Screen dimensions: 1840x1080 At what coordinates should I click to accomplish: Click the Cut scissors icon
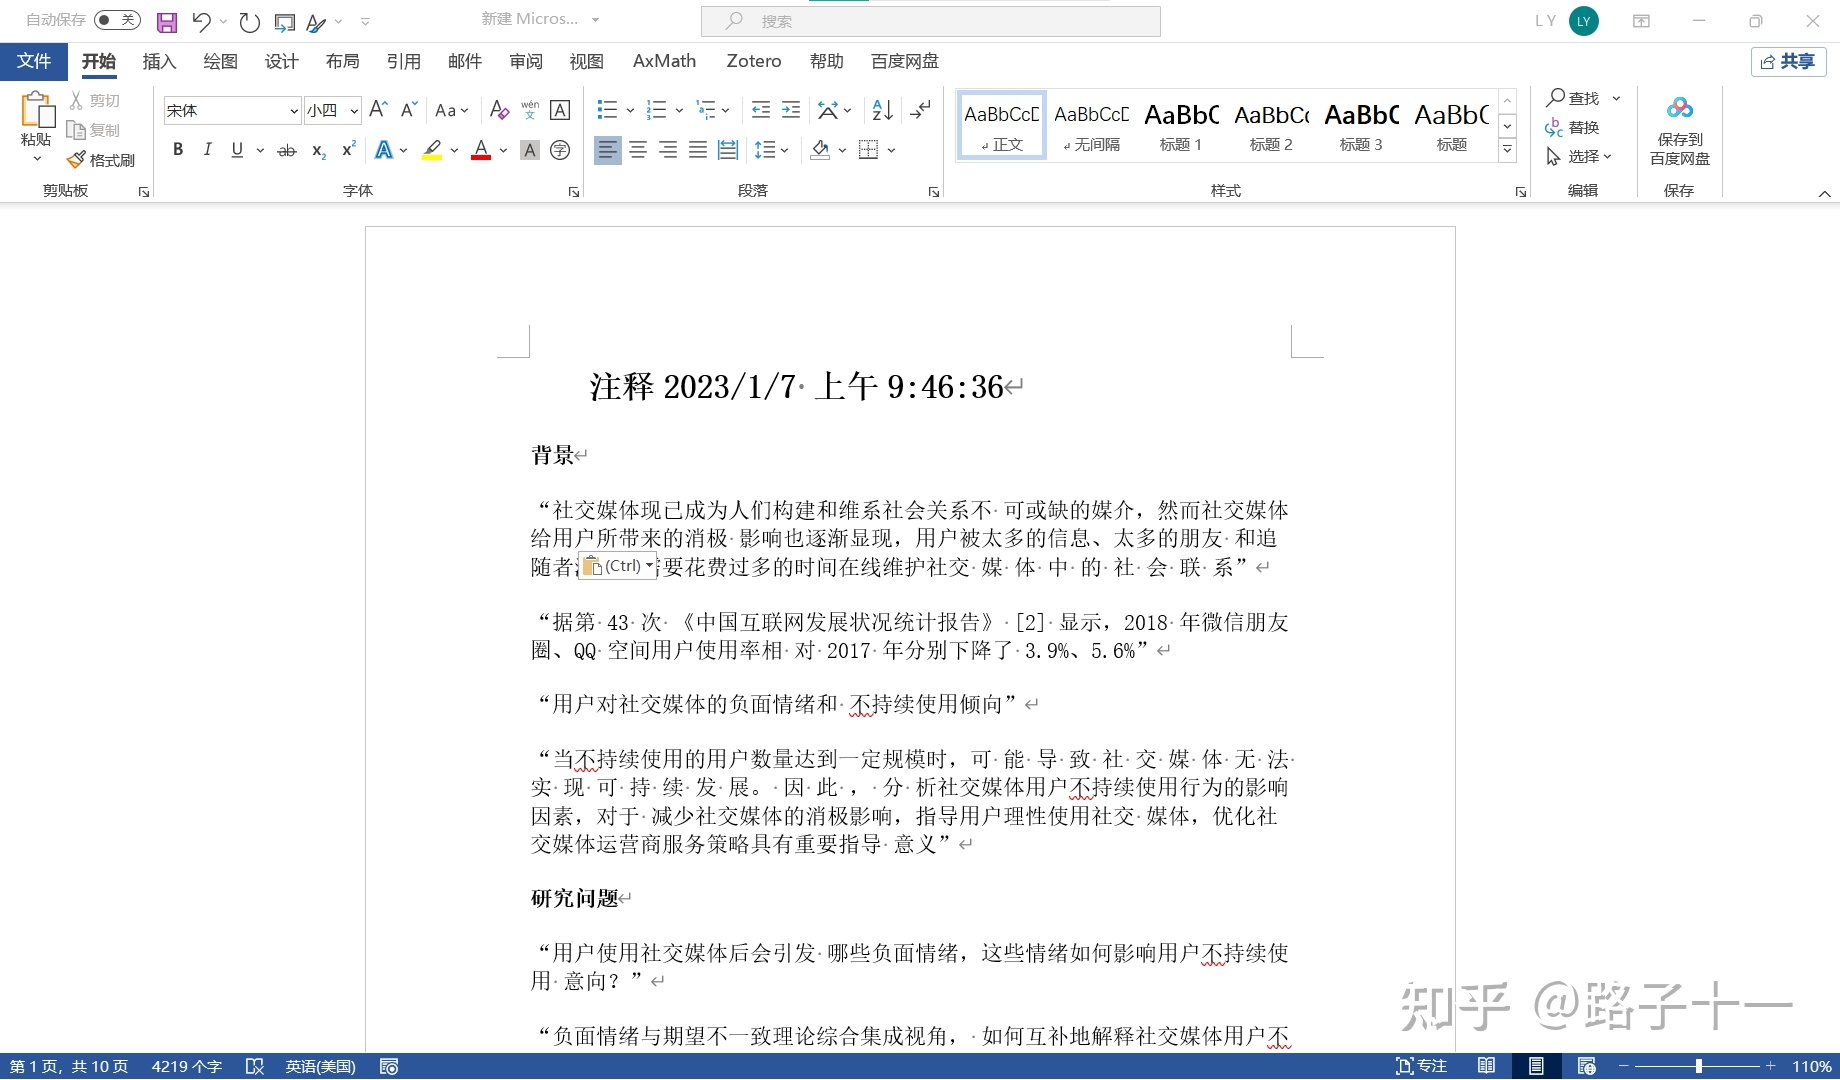[76, 101]
